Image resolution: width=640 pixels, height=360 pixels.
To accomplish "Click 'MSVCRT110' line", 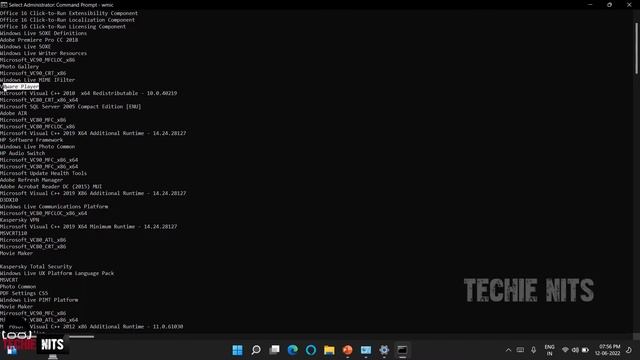I will (13, 233).
